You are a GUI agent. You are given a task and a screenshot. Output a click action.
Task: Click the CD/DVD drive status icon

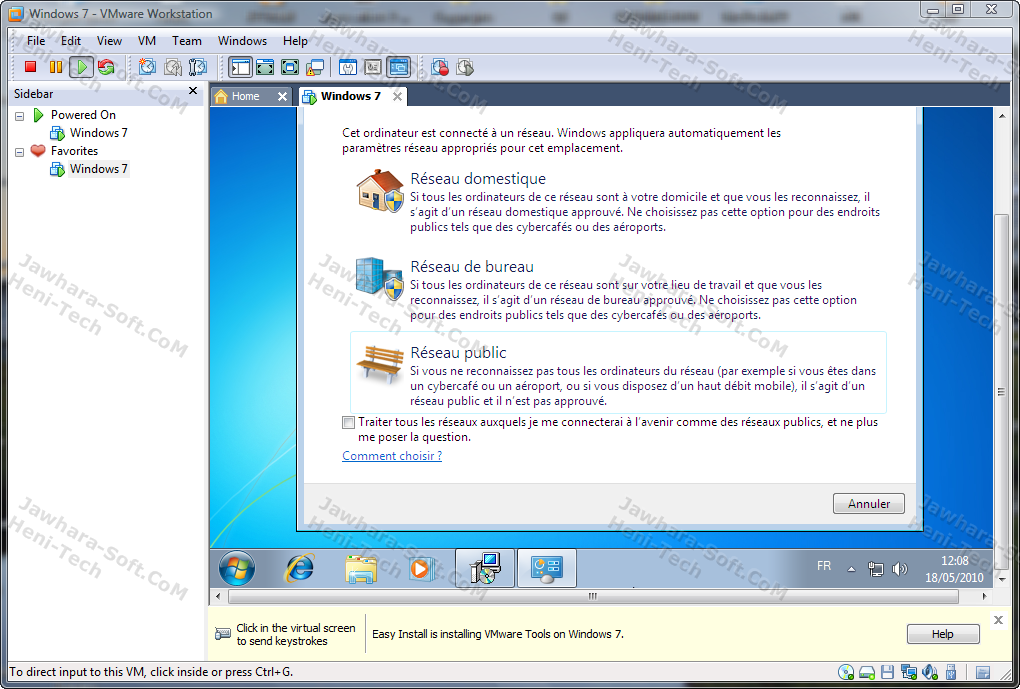tap(846, 672)
